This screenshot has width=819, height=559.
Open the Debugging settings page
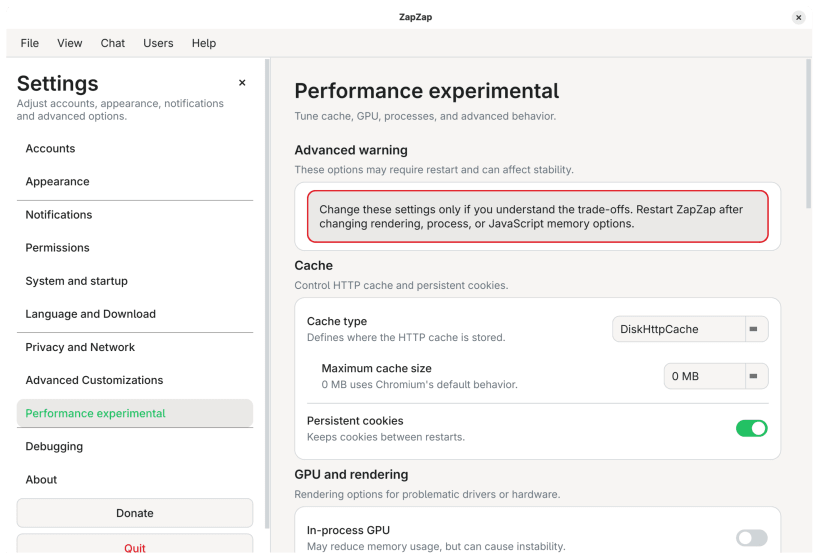click(x=135, y=447)
